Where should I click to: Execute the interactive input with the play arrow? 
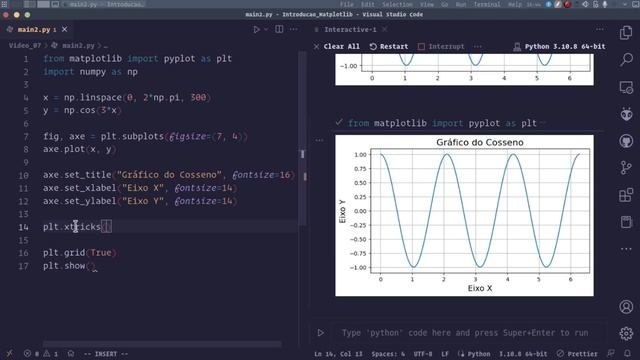(x=321, y=333)
